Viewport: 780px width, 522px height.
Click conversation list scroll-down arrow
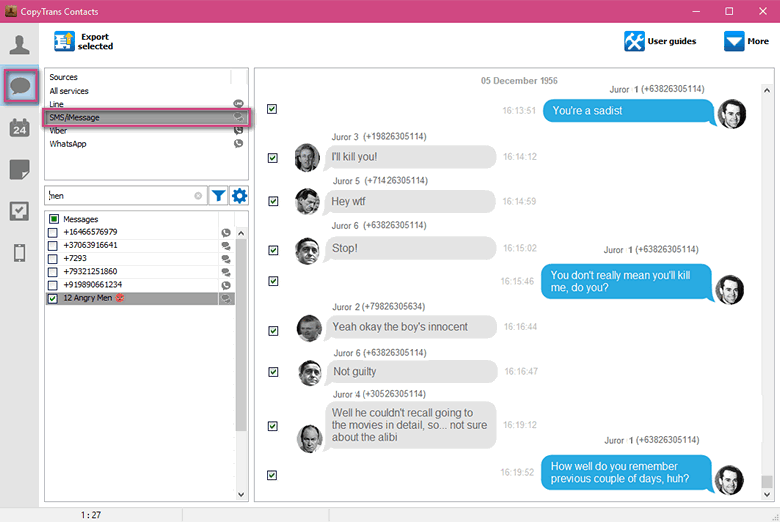(x=241, y=494)
